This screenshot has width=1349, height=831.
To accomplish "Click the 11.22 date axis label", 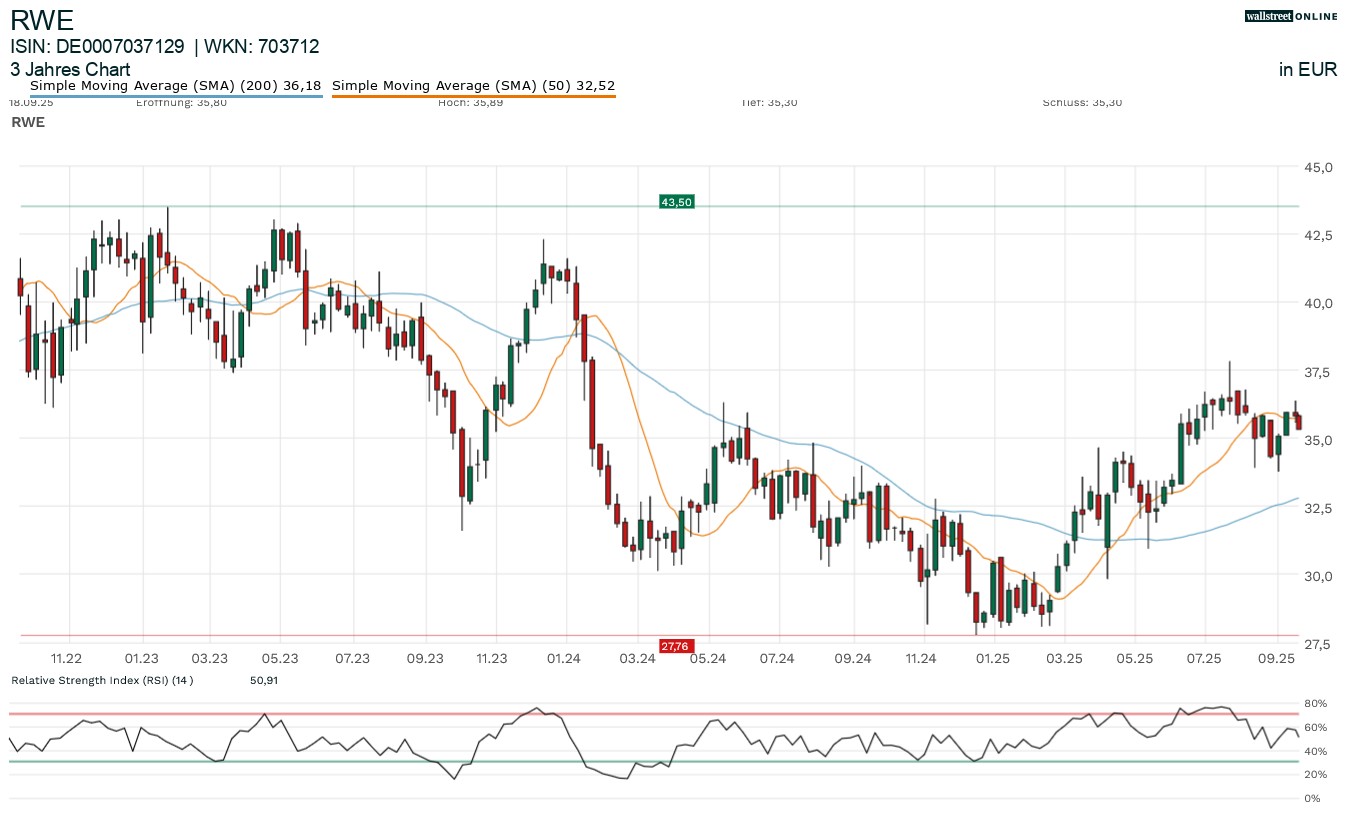I will point(66,658).
